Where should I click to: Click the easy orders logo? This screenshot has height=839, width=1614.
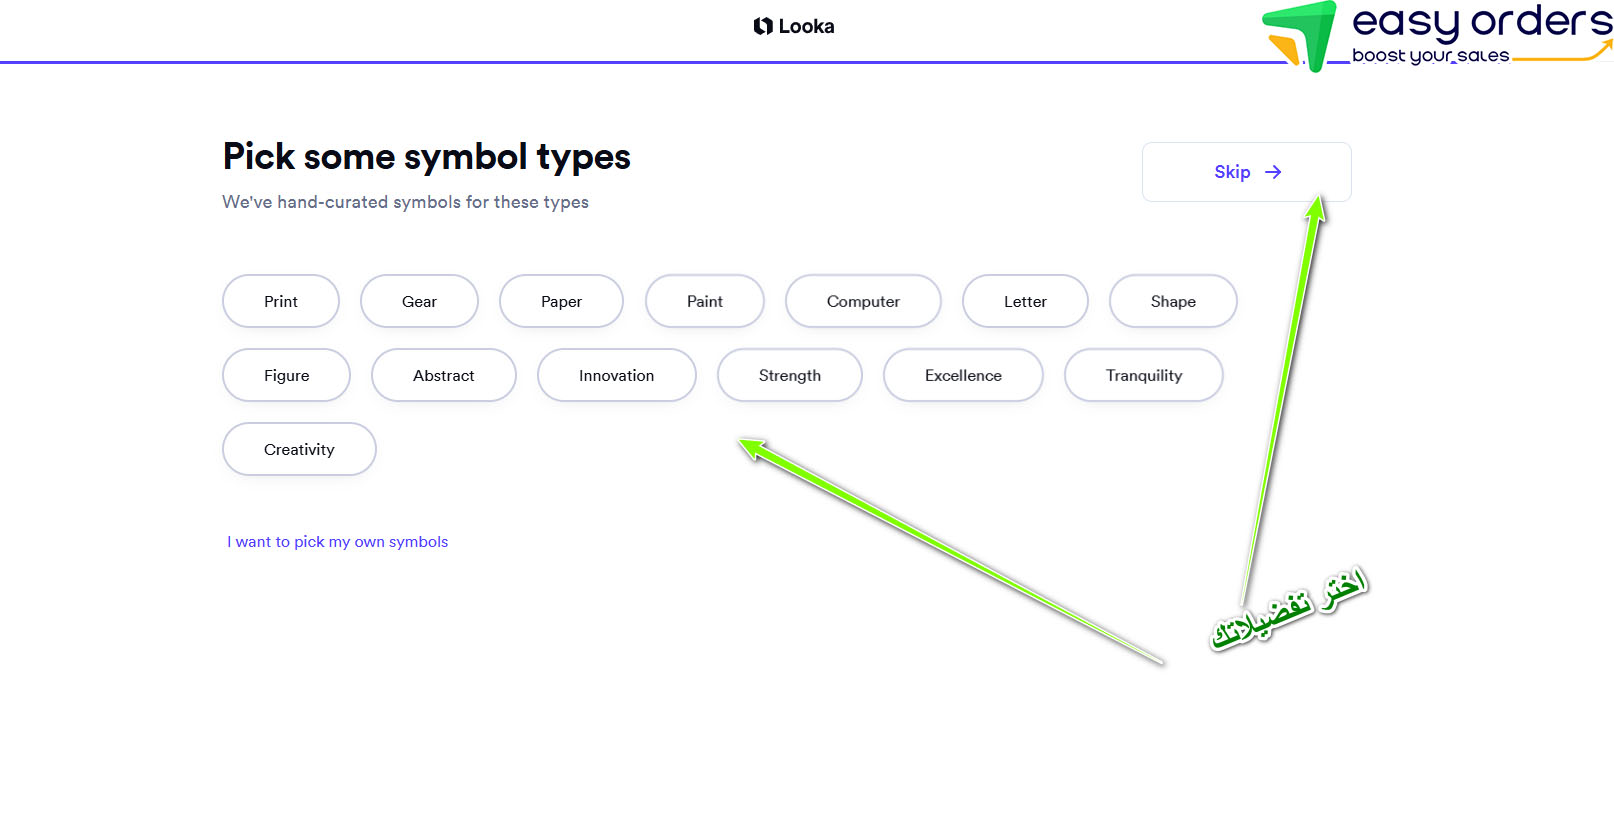click(1437, 36)
